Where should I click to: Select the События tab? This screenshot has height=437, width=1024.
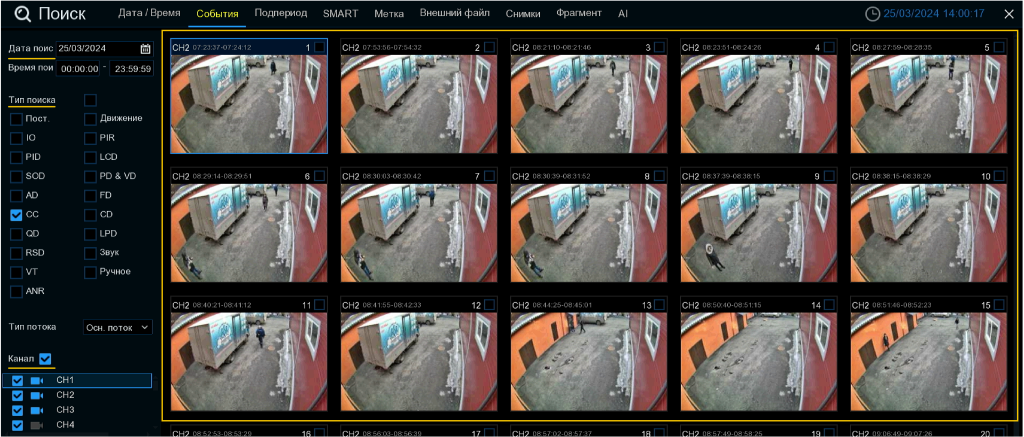[x=217, y=14]
